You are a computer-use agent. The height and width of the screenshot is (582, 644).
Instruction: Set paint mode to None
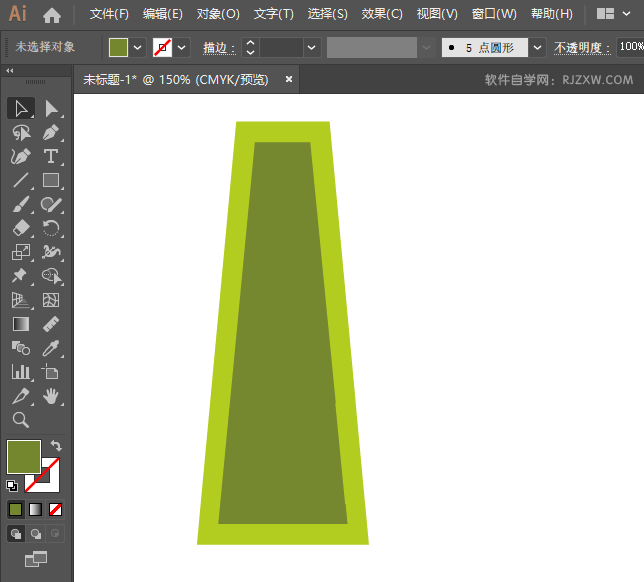pos(56,509)
